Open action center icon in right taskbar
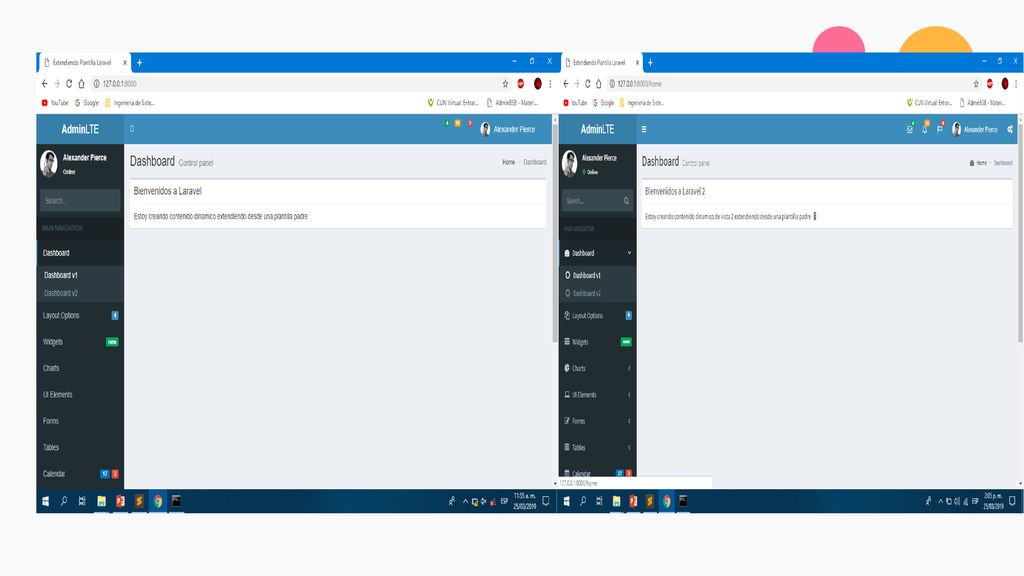1024x576 pixels. [1012, 501]
